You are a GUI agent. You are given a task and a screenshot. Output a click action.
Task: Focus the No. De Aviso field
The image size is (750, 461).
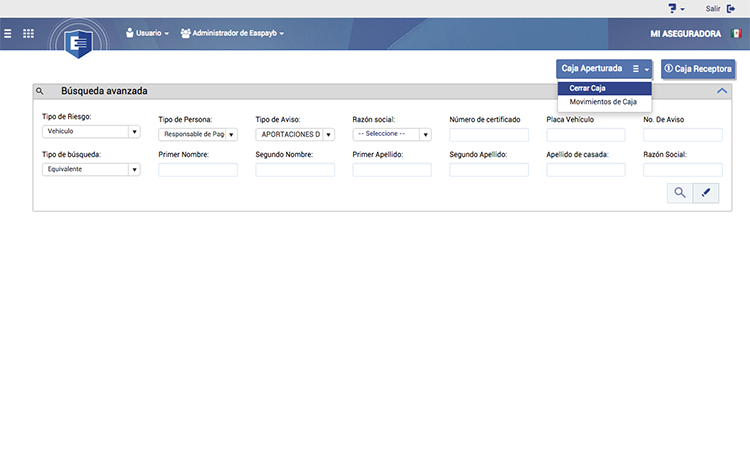tap(683, 135)
